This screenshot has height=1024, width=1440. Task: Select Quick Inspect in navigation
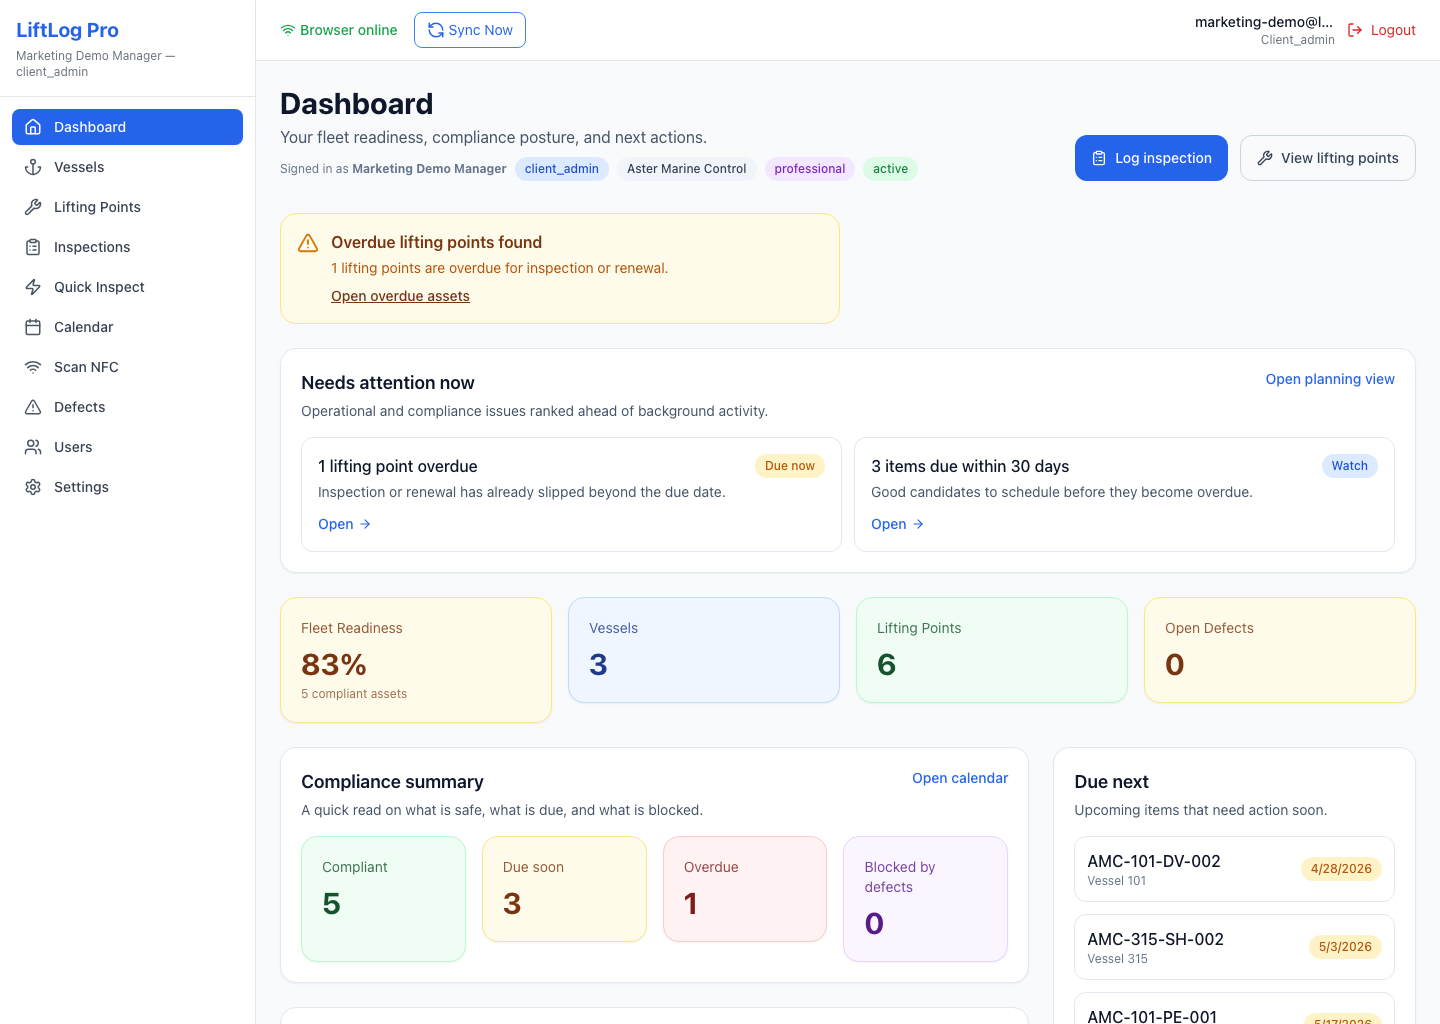click(127, 287)
